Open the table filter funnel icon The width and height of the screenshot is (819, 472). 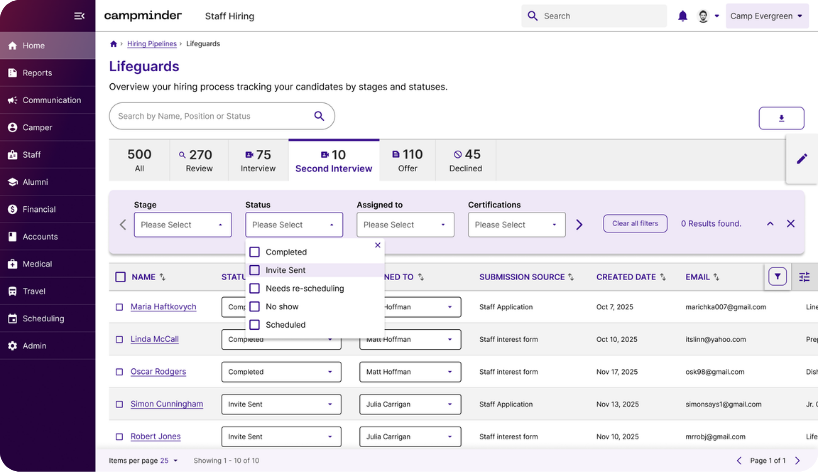777,277
